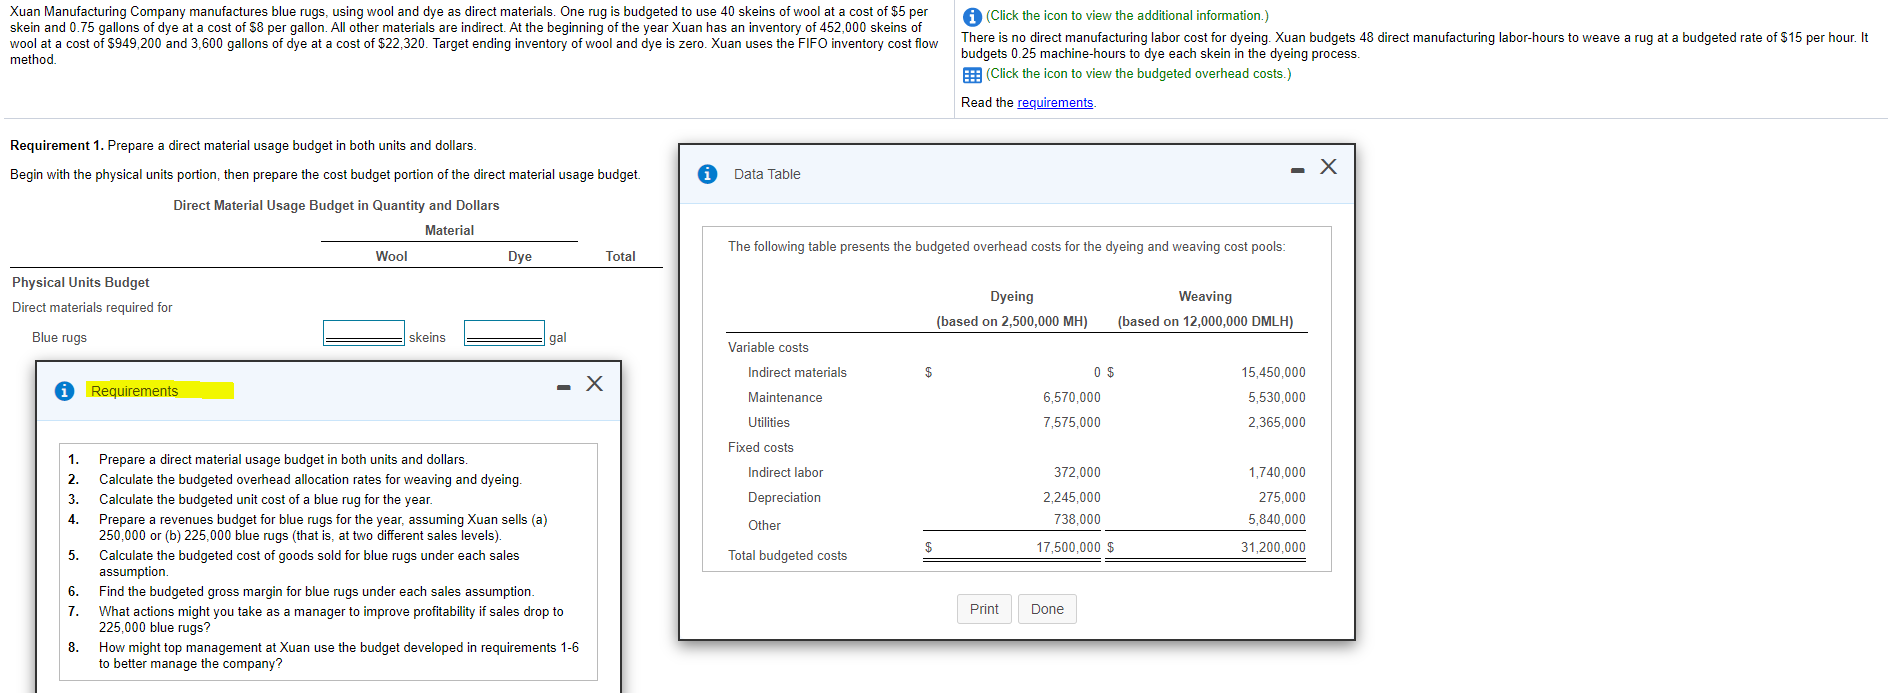Click the Weaving column header
The height and width of the screenshot is (693, 1888).
coord(1205,297)
